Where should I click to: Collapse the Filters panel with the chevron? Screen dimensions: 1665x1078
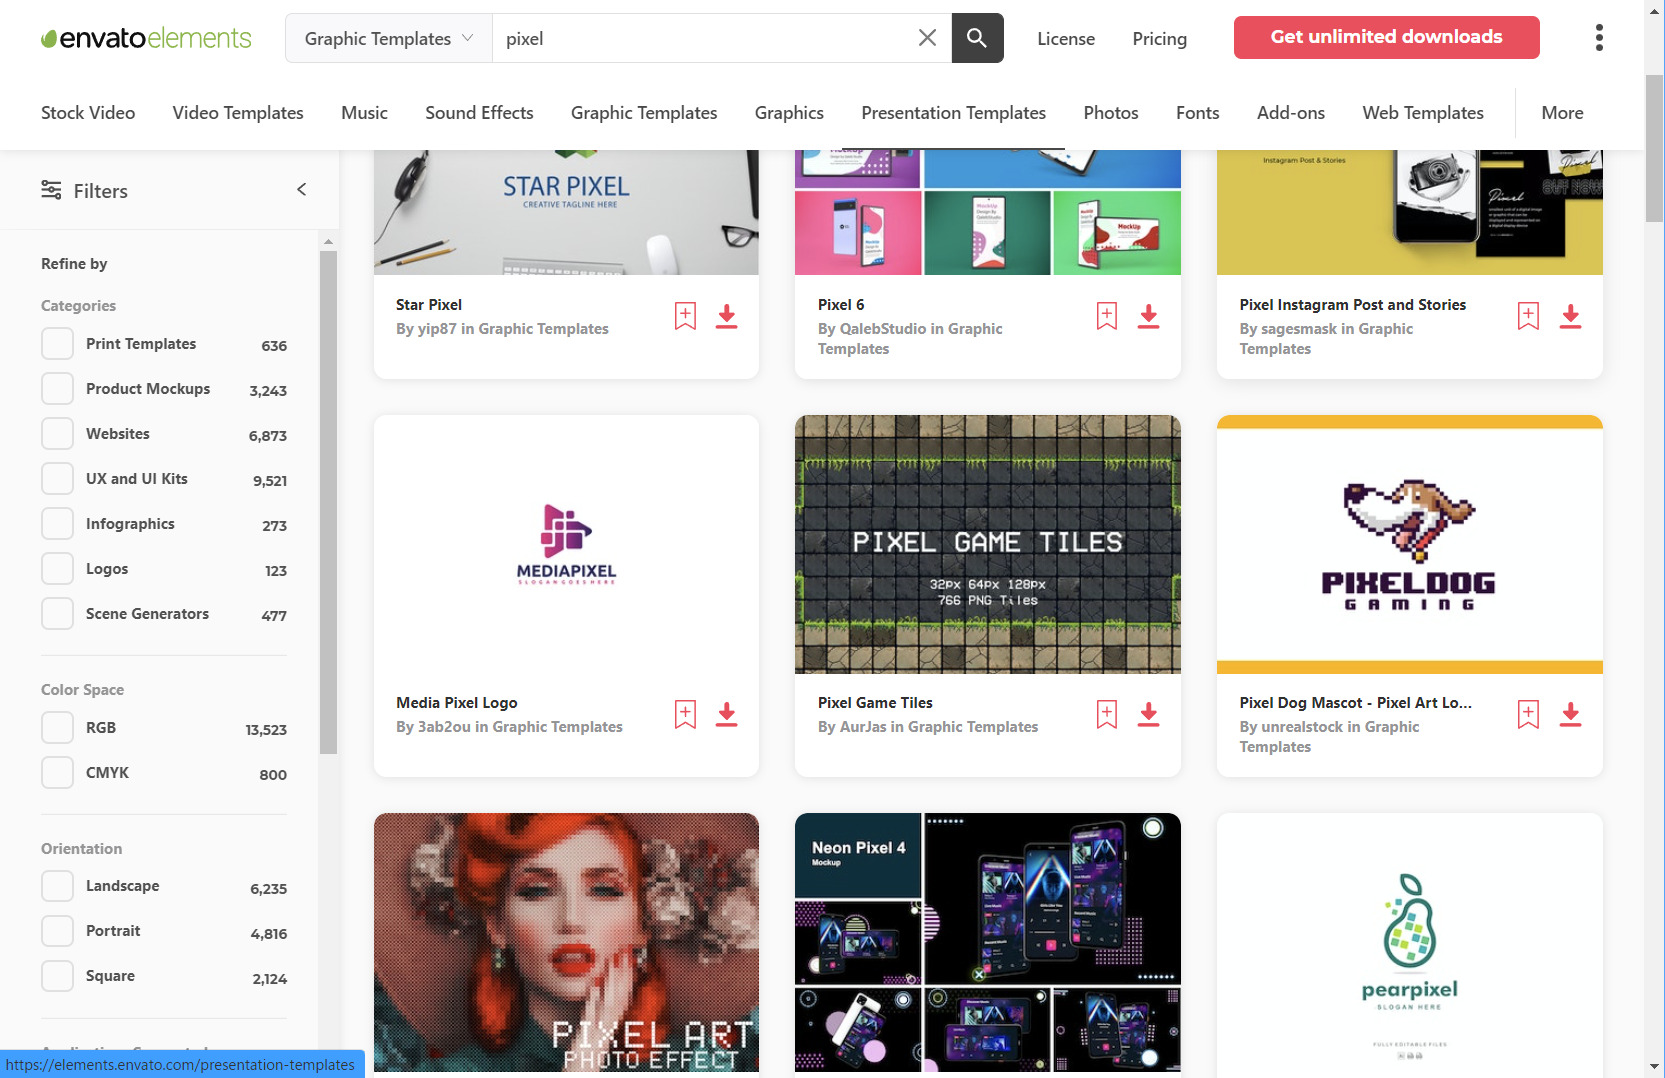(x=301, y=190)
